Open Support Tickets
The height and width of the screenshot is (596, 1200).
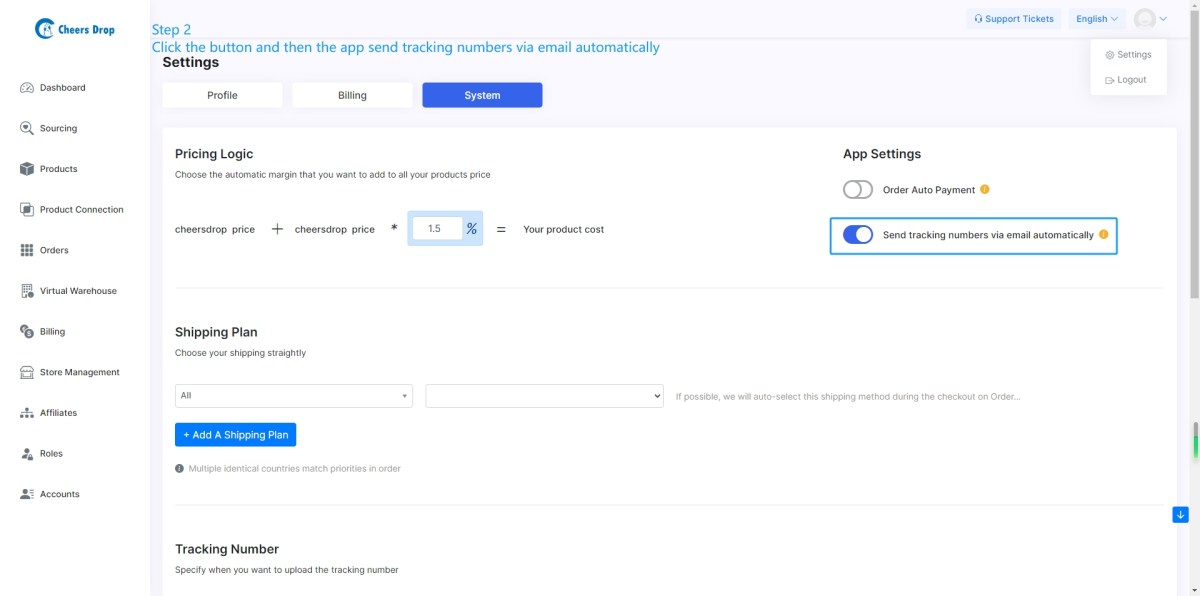click(x=1012, y=19)
